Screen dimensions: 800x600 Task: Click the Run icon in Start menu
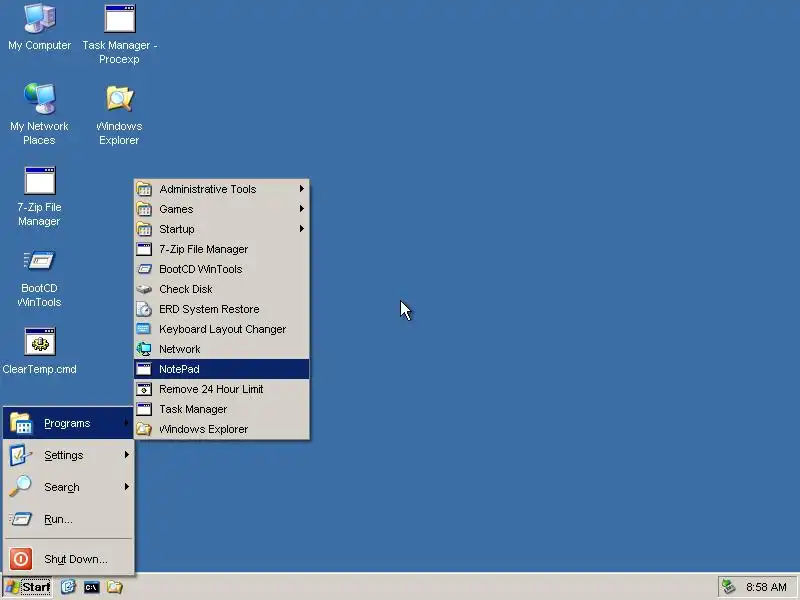[x=20, y=519]
